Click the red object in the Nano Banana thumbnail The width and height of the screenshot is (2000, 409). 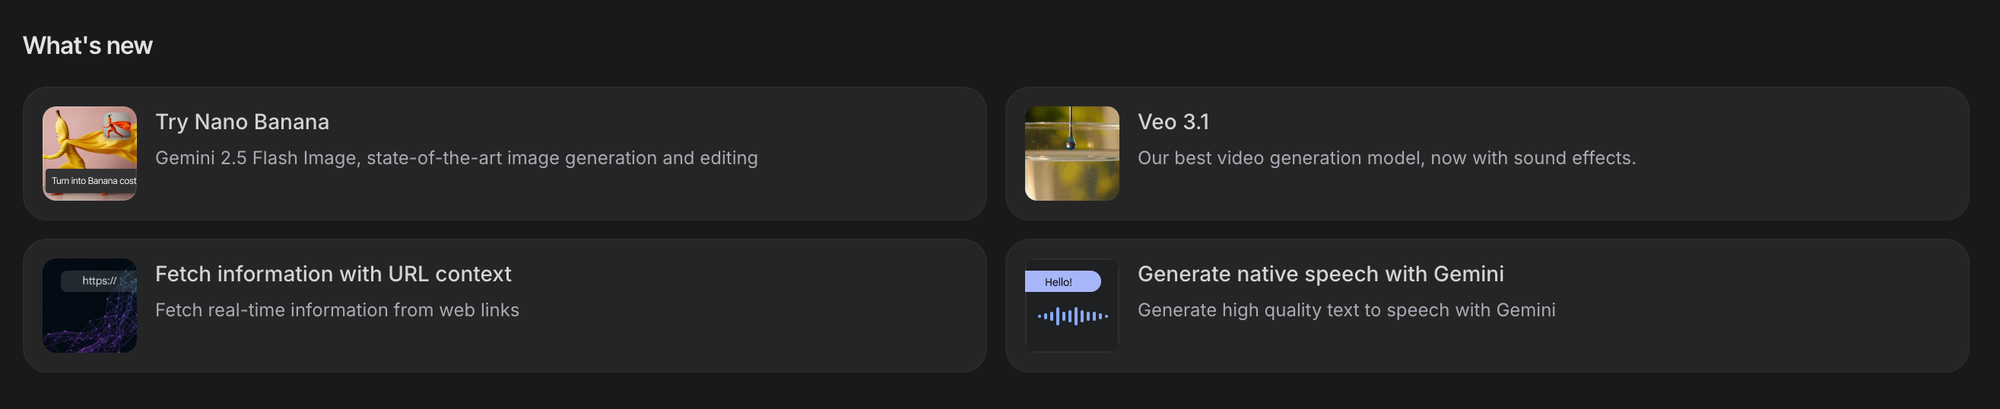pyautogui.click(x=120, y=126)
